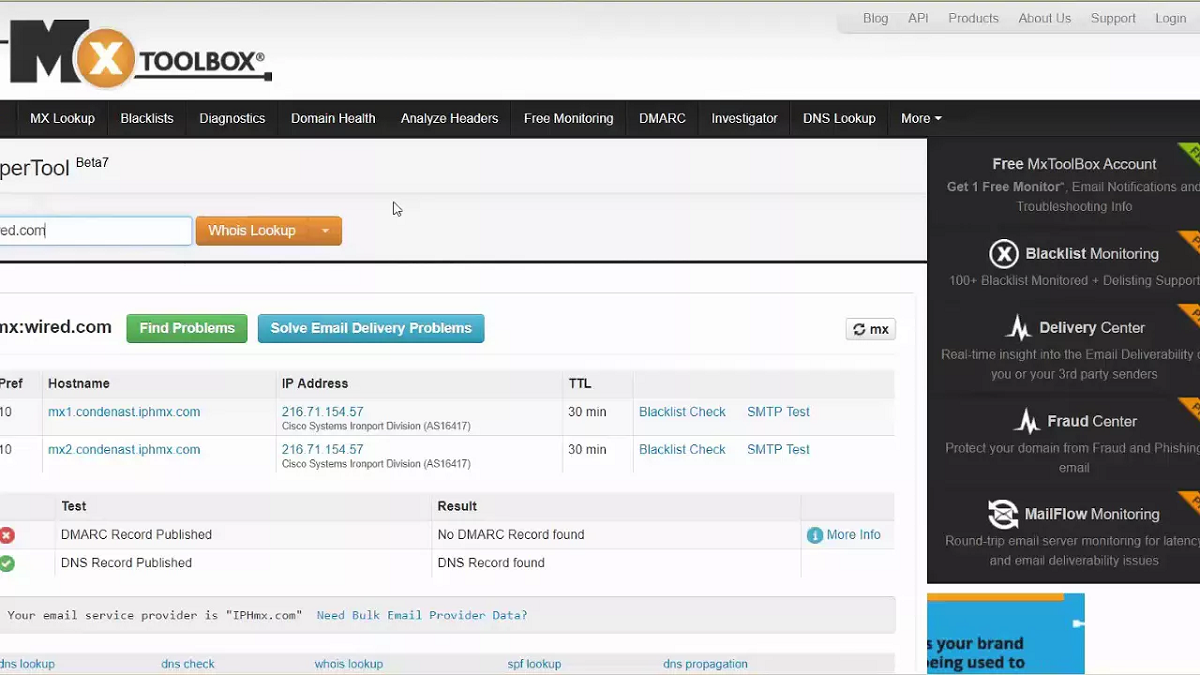Screen dimensions: 1200x675
Task: Click the green check icon beside DNS Record Published
Action: coord(7,563)
